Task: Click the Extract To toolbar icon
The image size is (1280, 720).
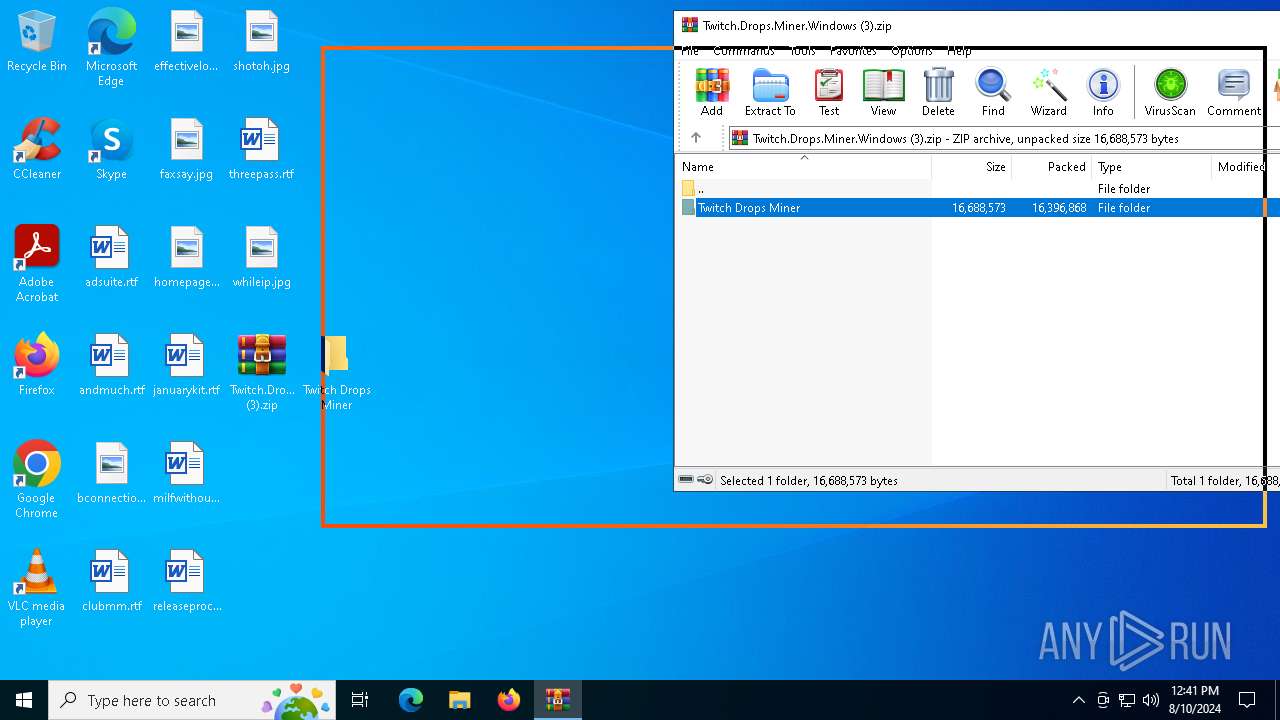Action: pyautogui.click(x=770, y=92)
